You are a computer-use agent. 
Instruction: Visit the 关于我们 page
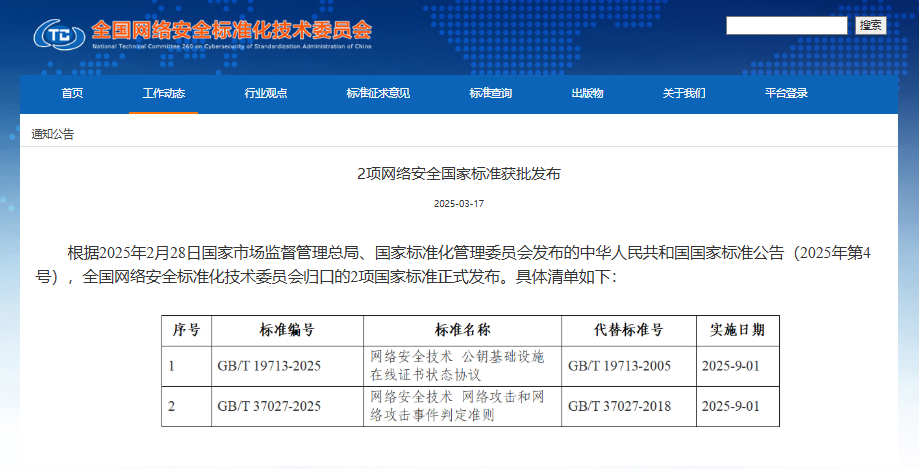[684, 93]
